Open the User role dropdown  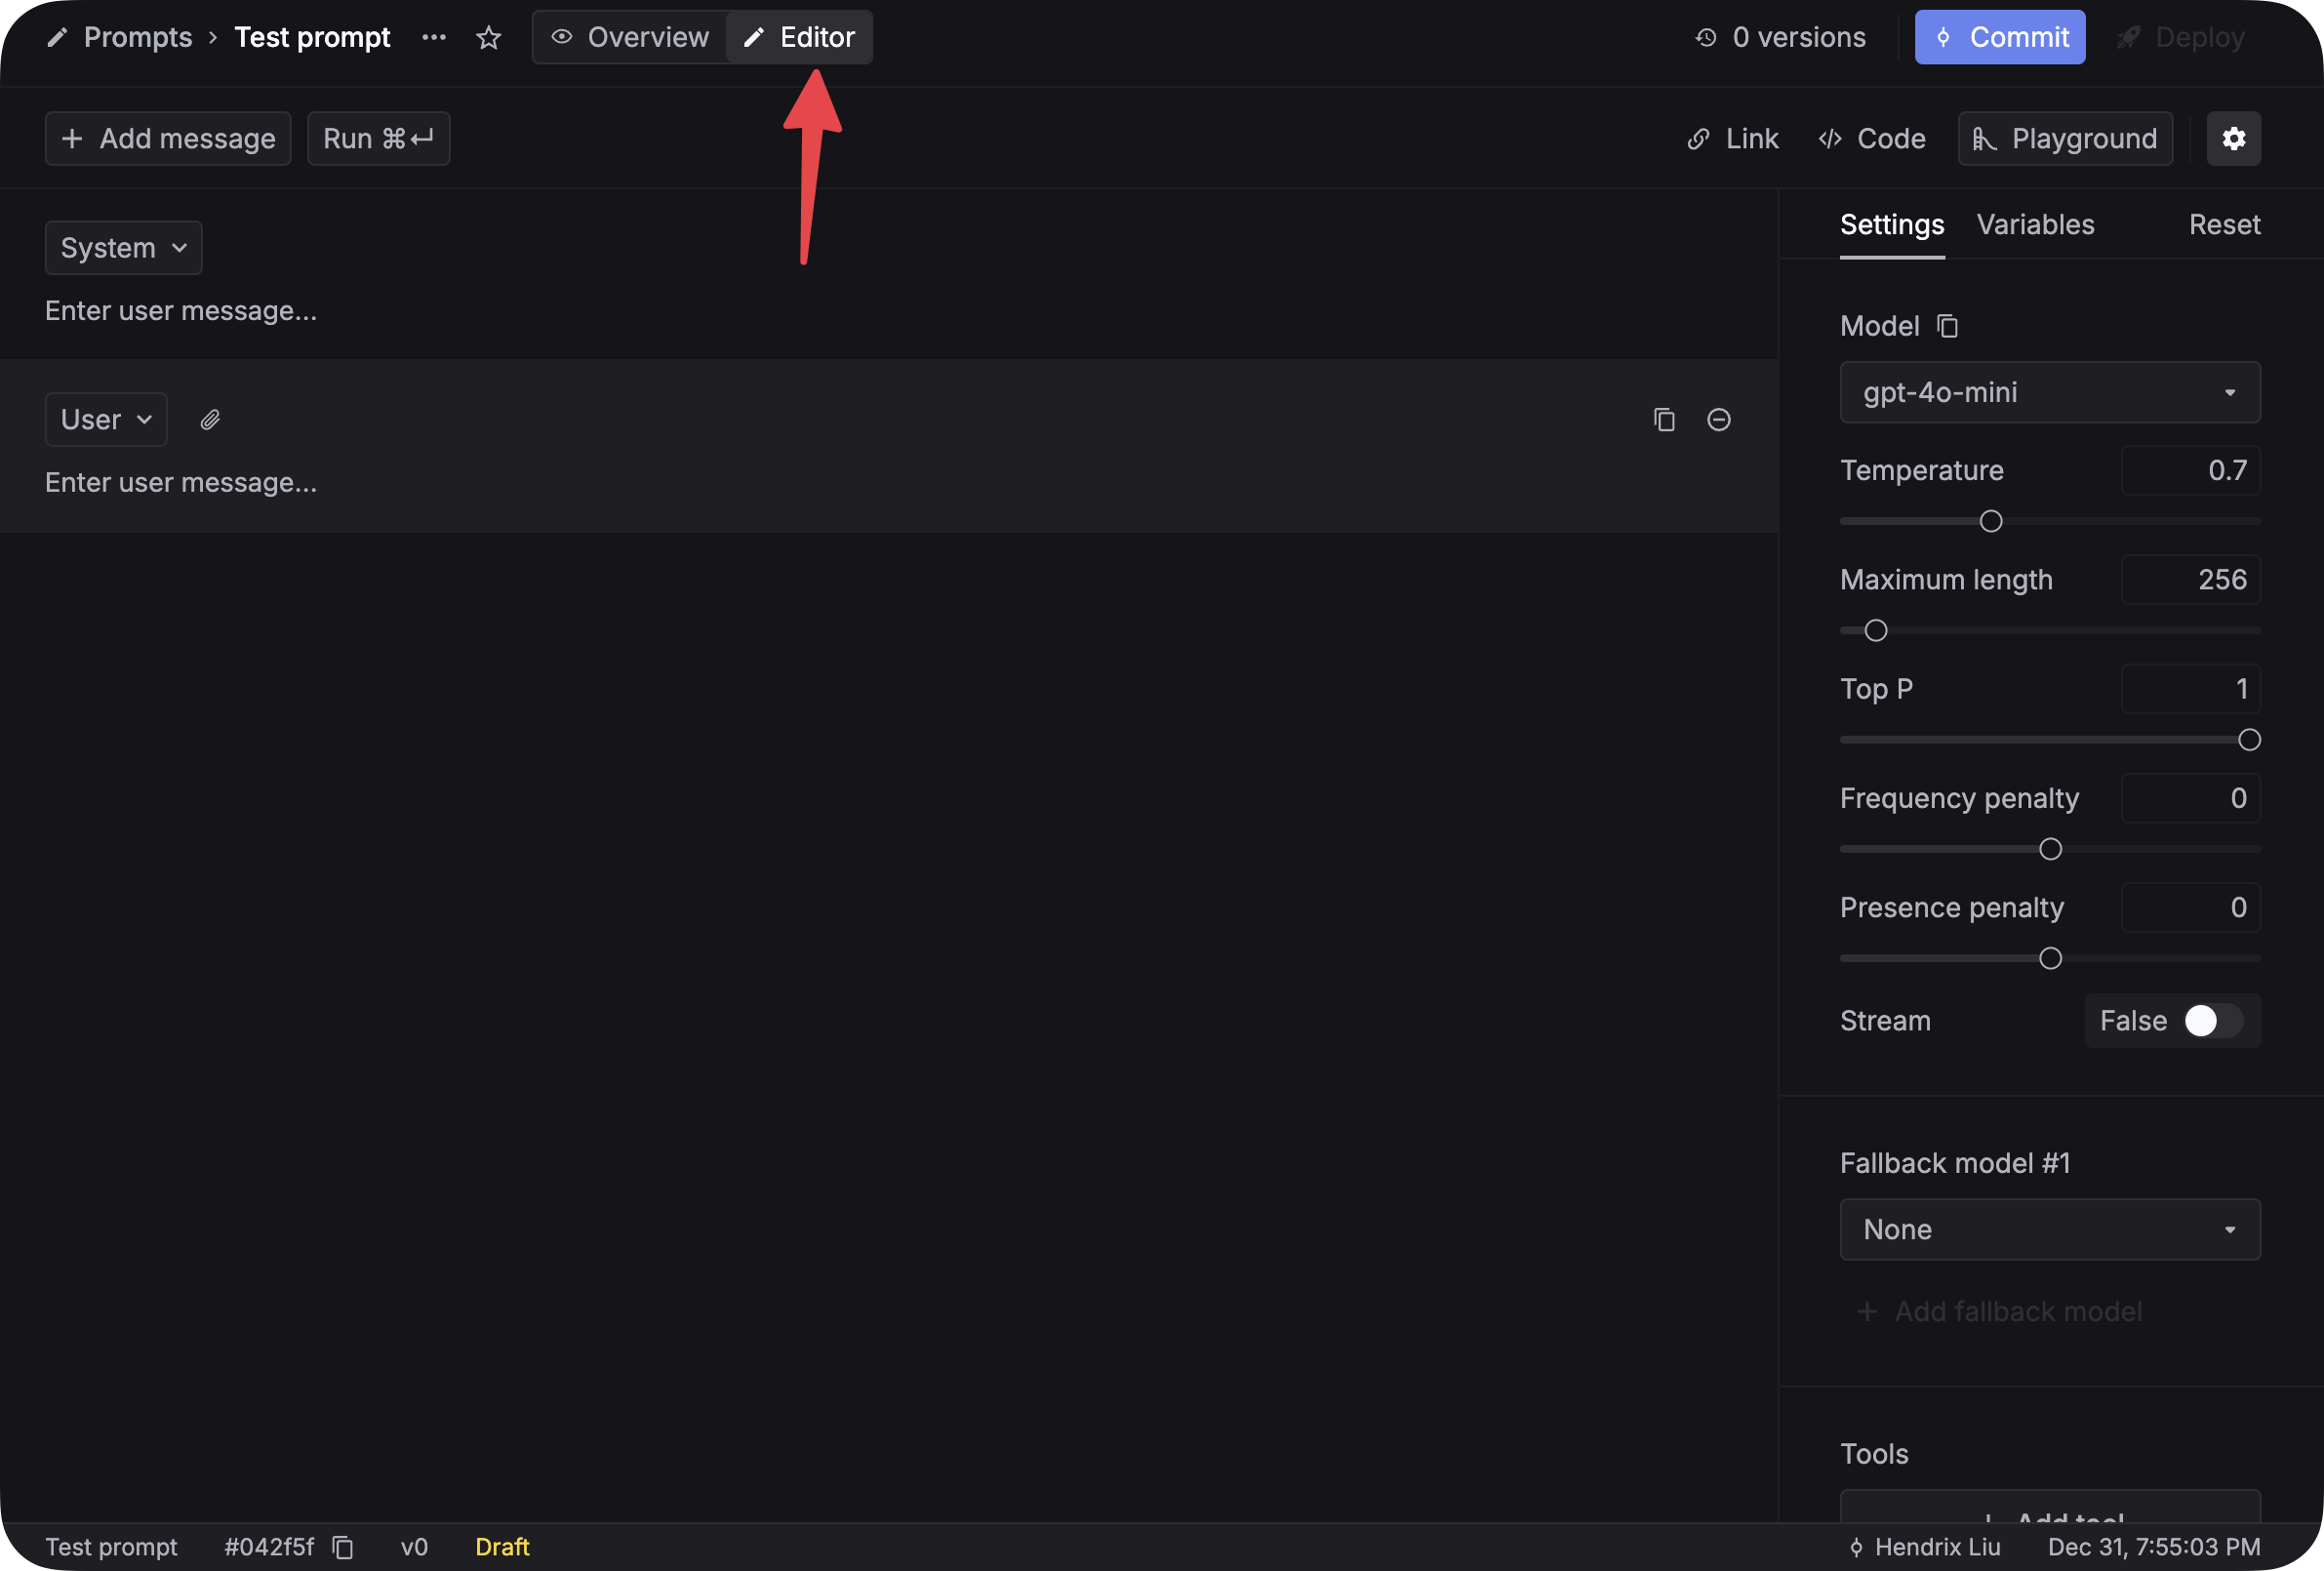[105, 419]
